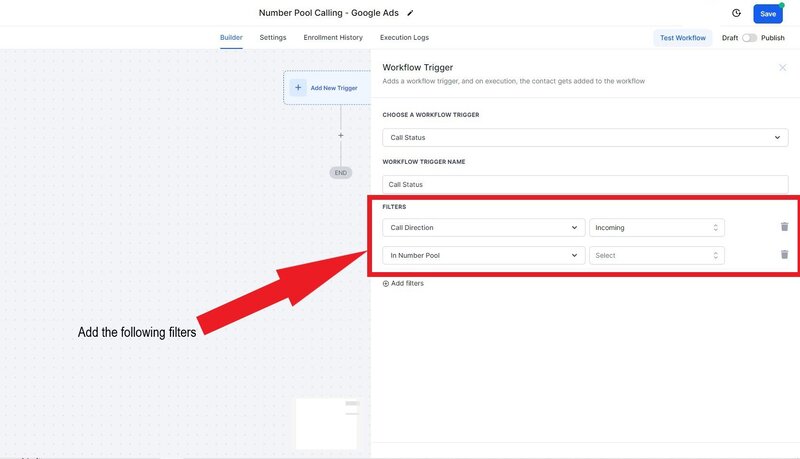Toggle the Draft/Publish switch
The width and height of the screenshot is (800, 459).
coord(749,38)
